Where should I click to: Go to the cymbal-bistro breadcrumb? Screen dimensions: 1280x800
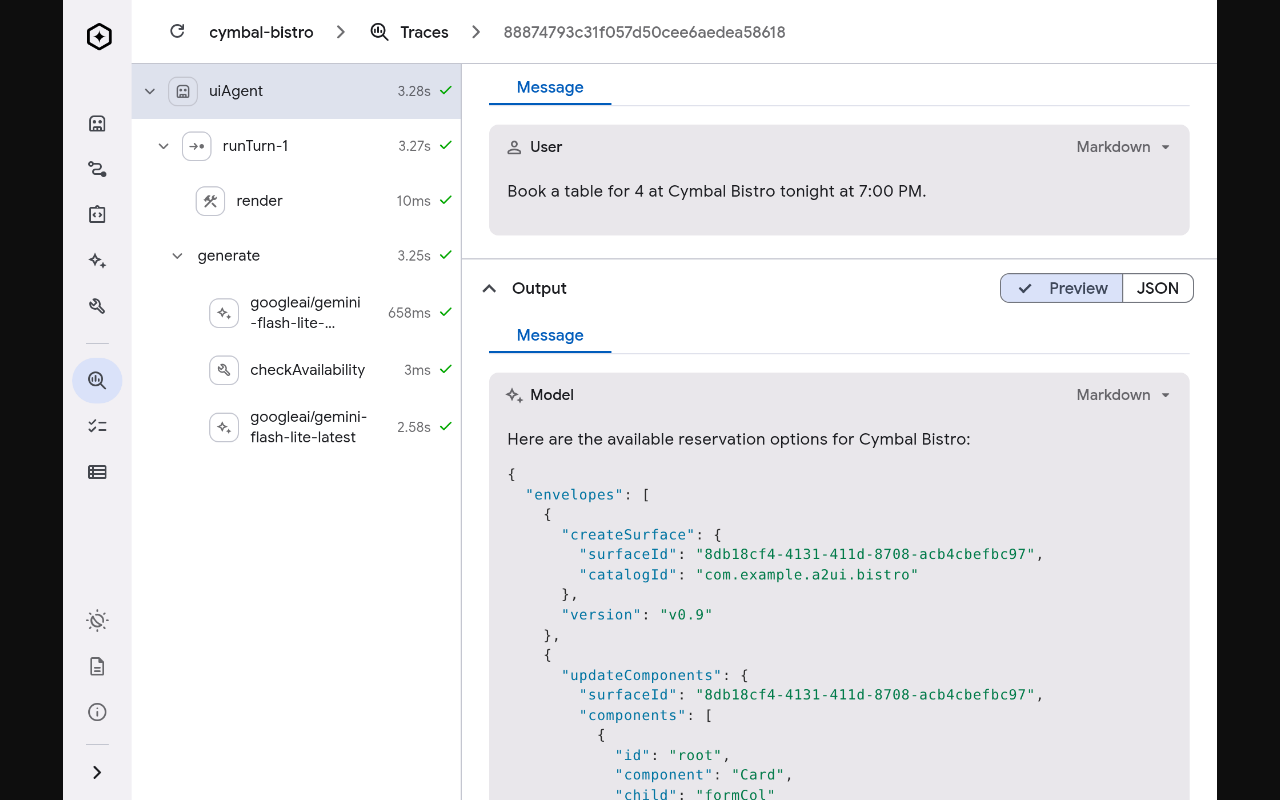[261, 32]
